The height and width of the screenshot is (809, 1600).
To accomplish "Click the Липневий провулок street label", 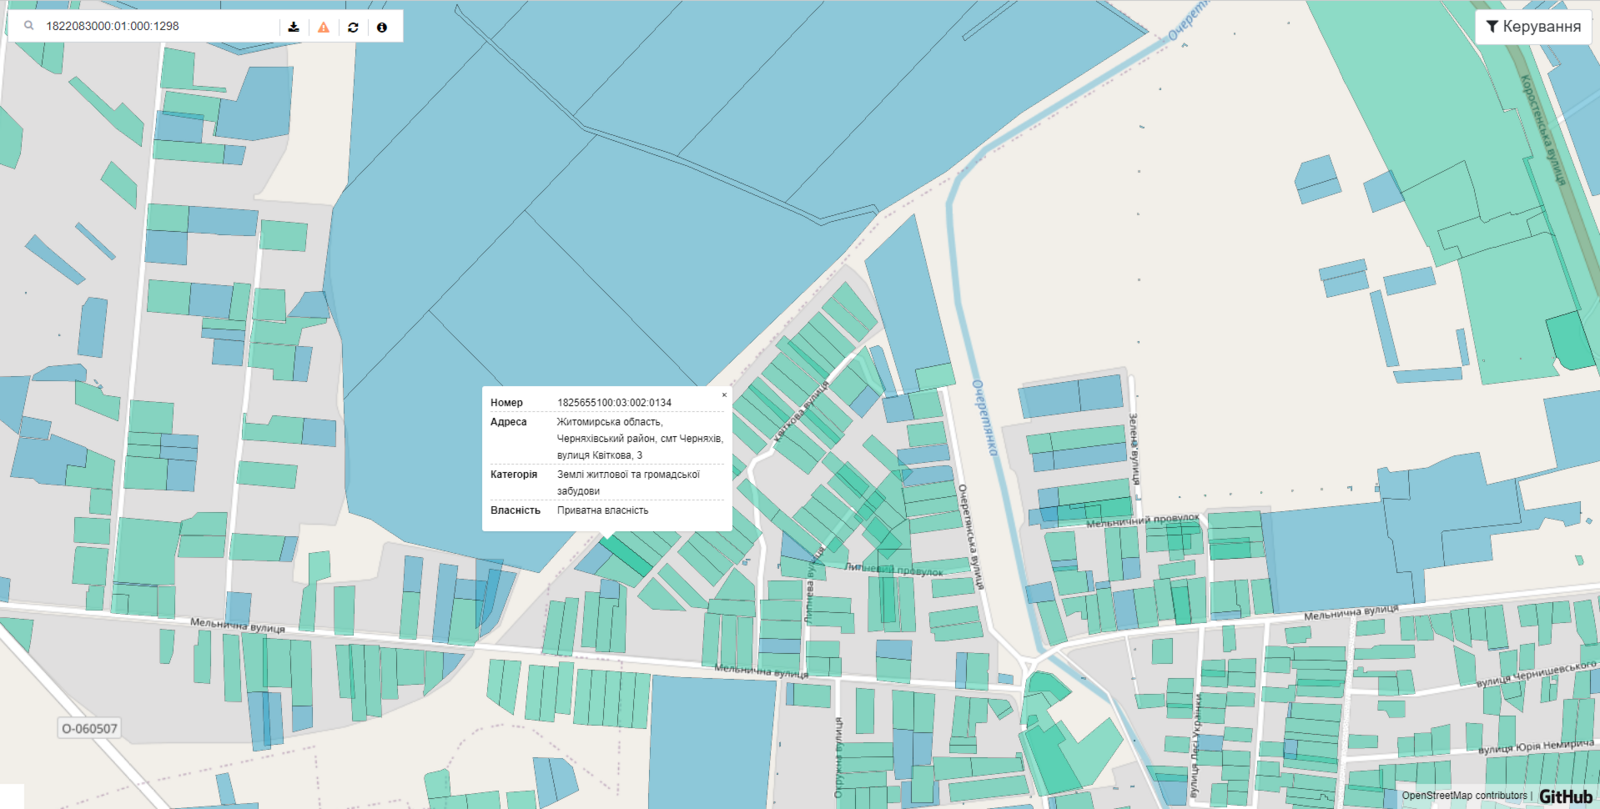I will tap(893, 569).
